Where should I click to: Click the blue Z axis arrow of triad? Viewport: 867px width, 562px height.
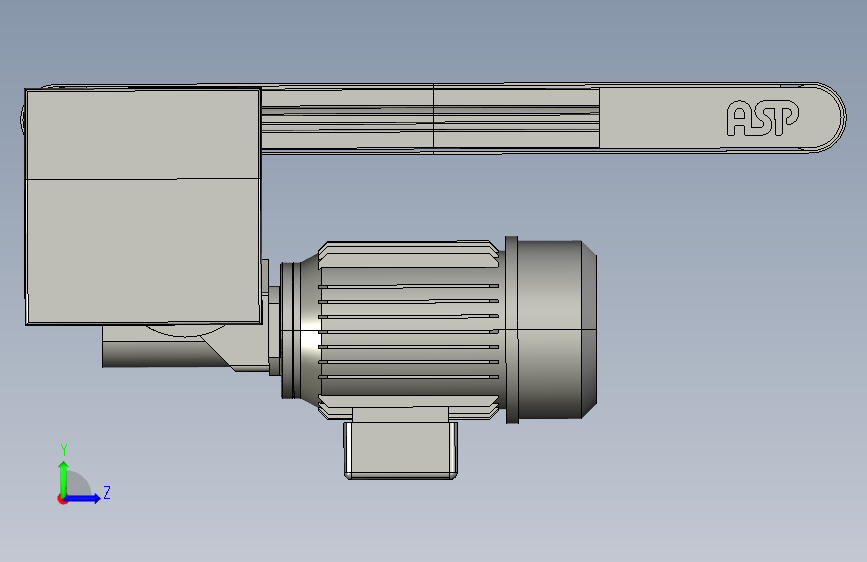pyautogui.click(x=83, y=498)
